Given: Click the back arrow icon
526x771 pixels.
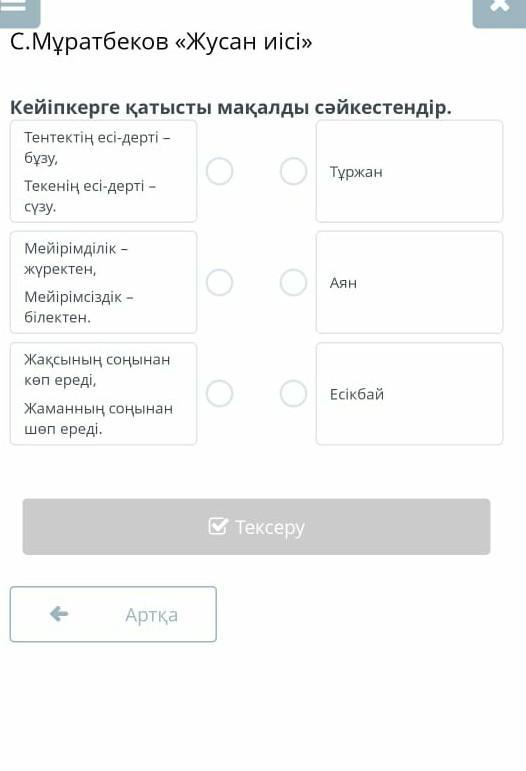Looking at the screenshot, I should click(59, 614).
